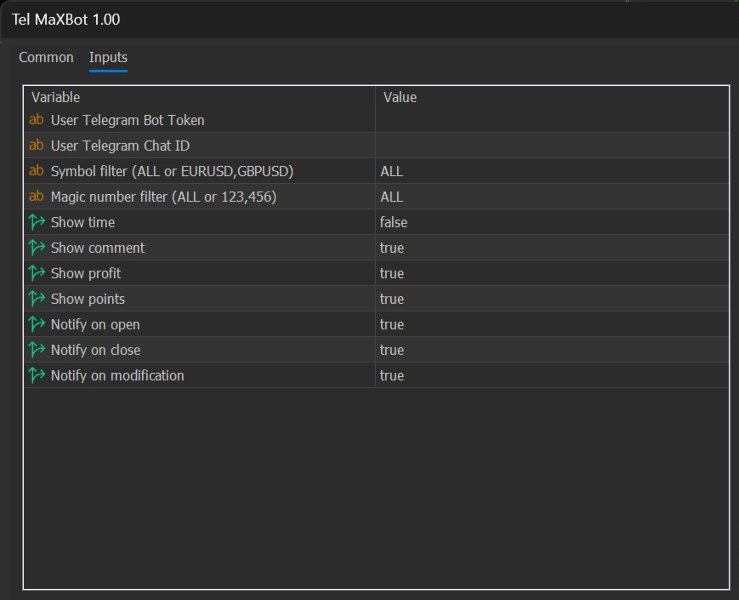739x600 pixels.
Task: Toggle the Show profit true value
Action: point(392,273)
